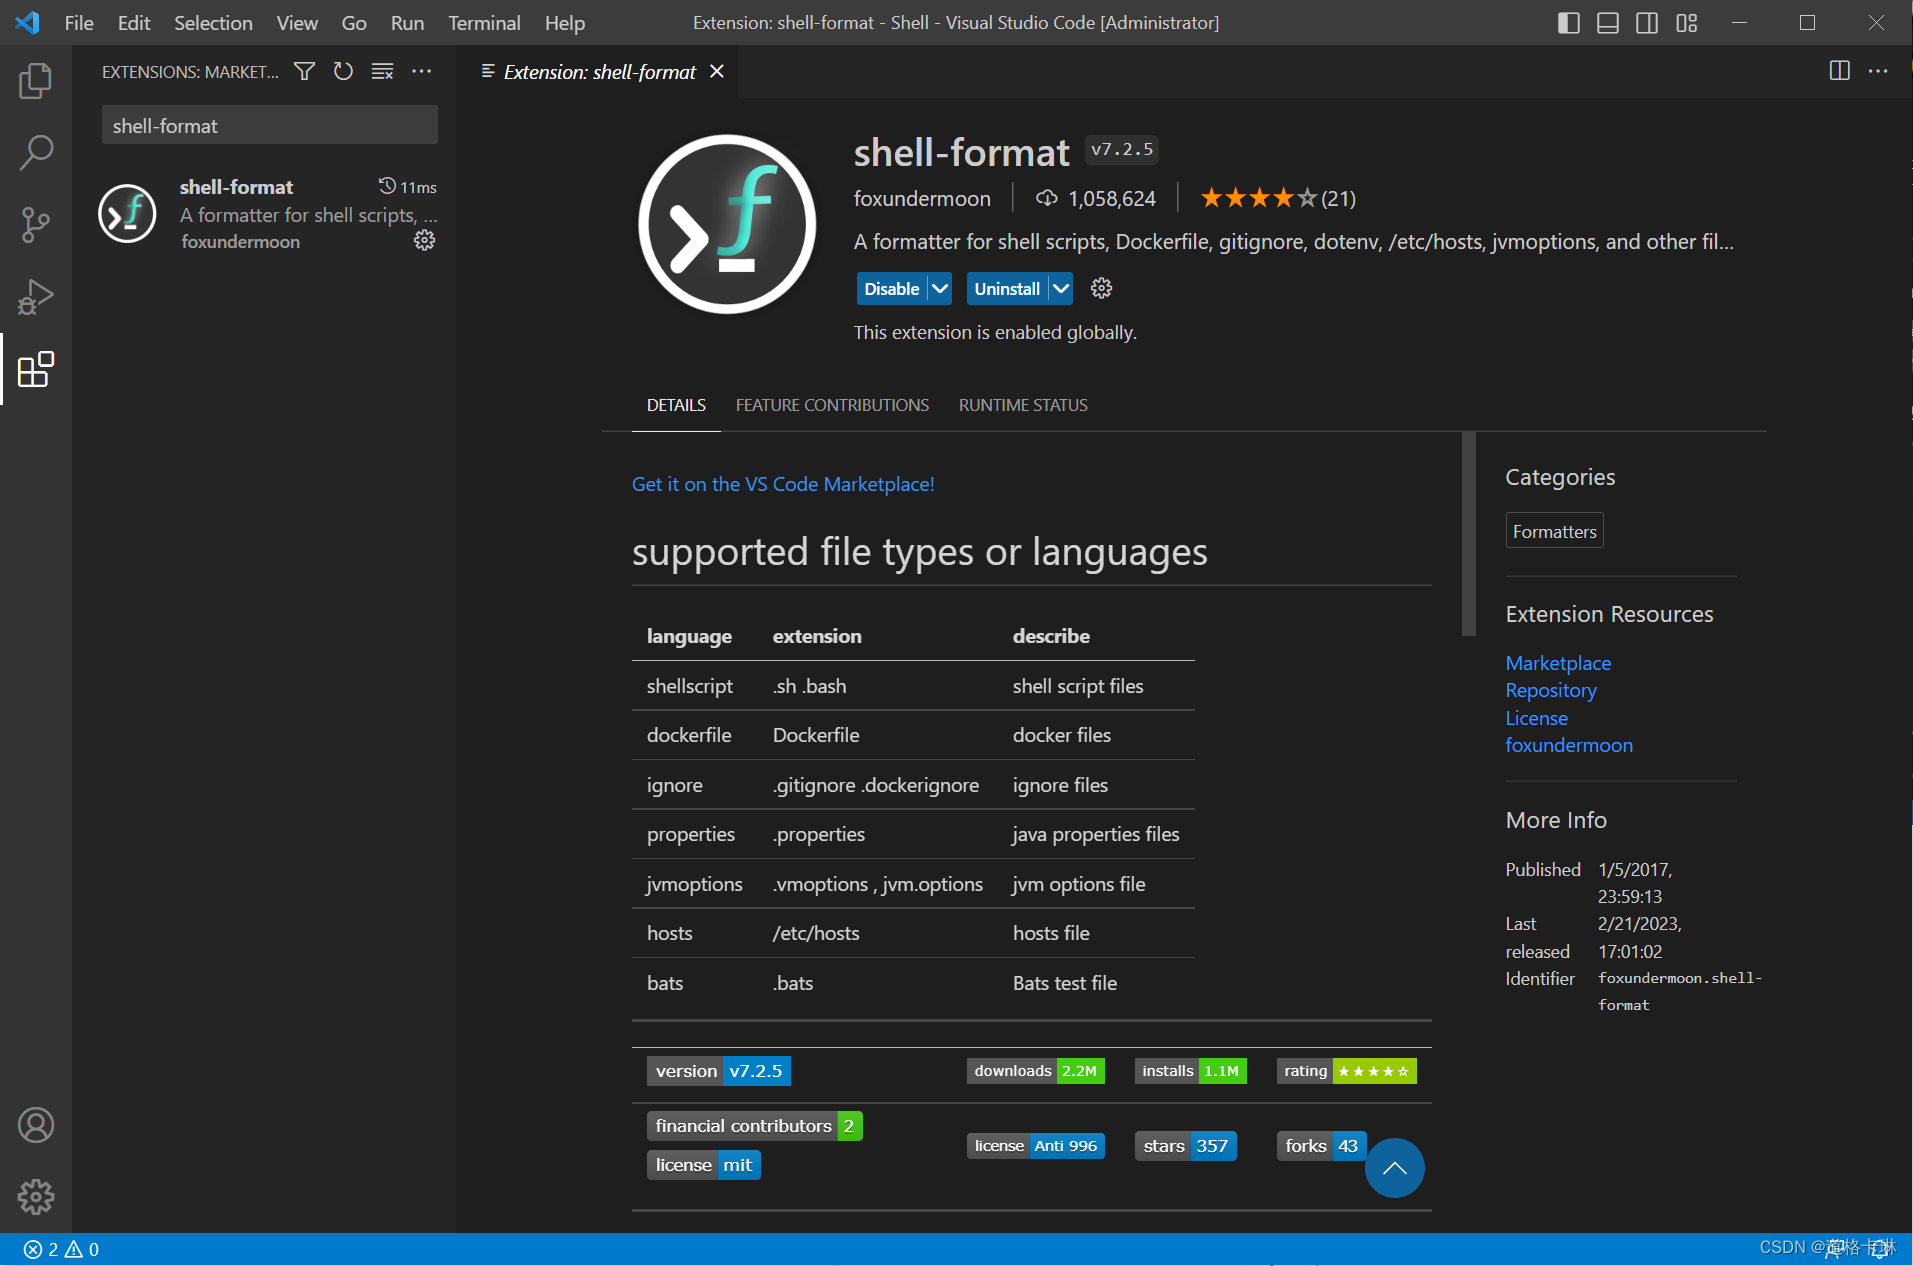Screen dimensions: 1913x1266
Task: Open the Accounts menu icon
Action: coord(36,1125)
